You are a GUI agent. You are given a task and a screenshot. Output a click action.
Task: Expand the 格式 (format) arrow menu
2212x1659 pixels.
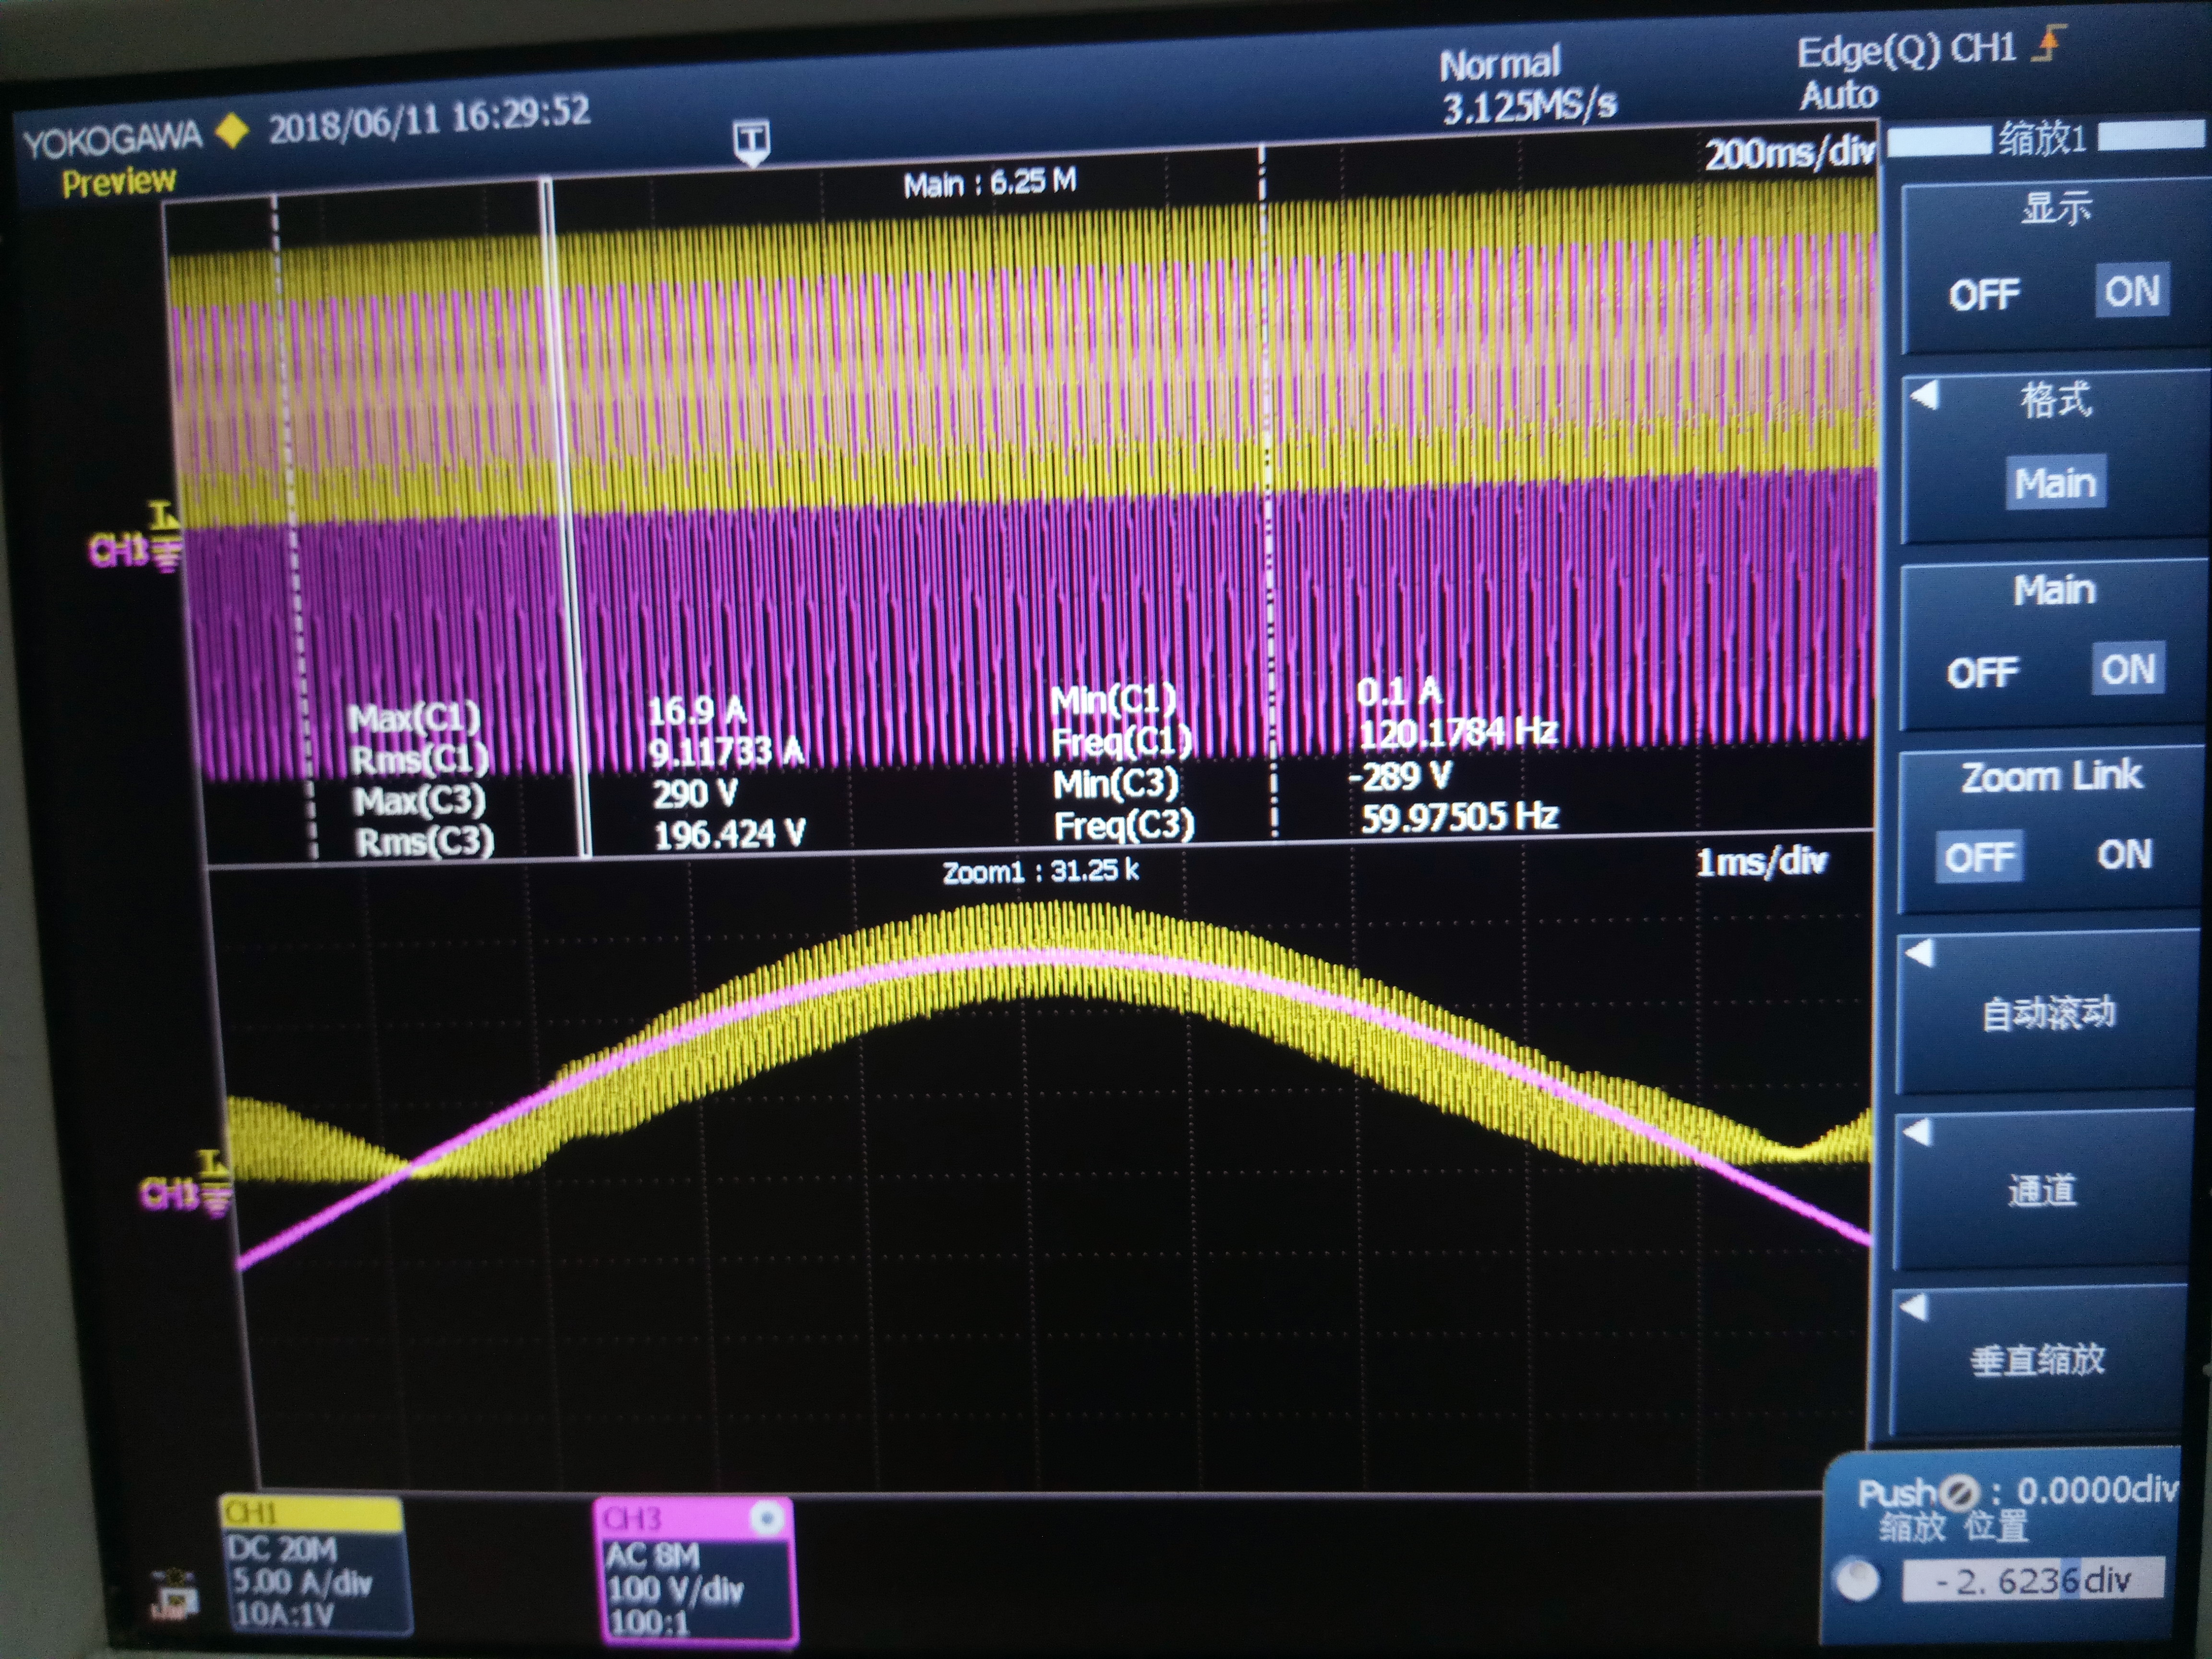coord(1925,396)
